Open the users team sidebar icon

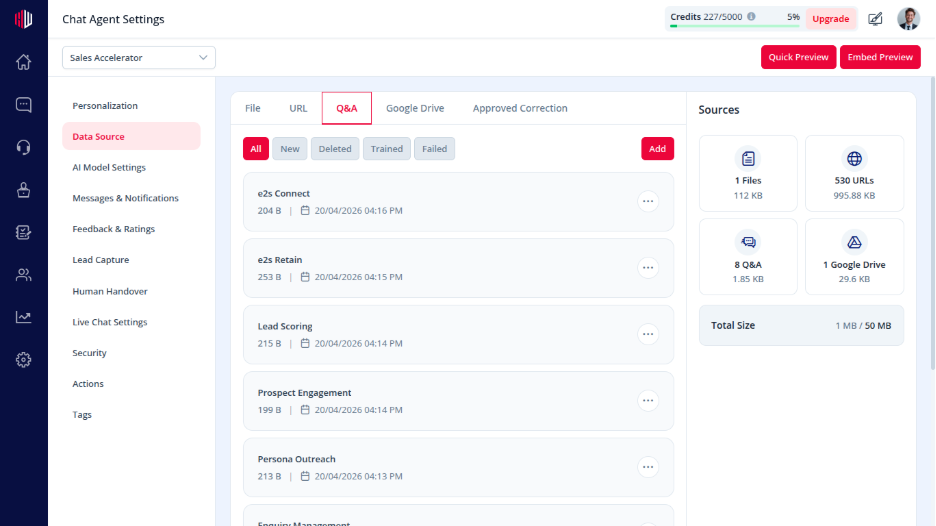23,275
